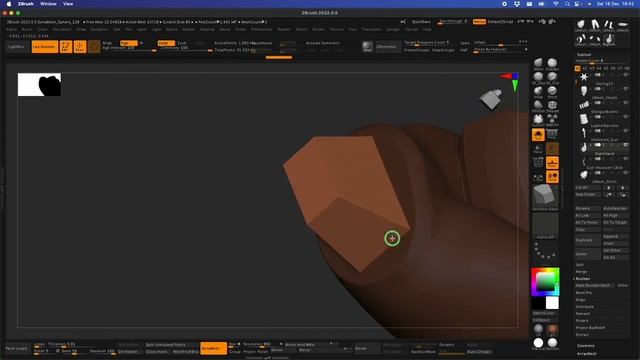Toggle the DynaMesh button
This screenshot has width=640, height=360.
point(213,348)
